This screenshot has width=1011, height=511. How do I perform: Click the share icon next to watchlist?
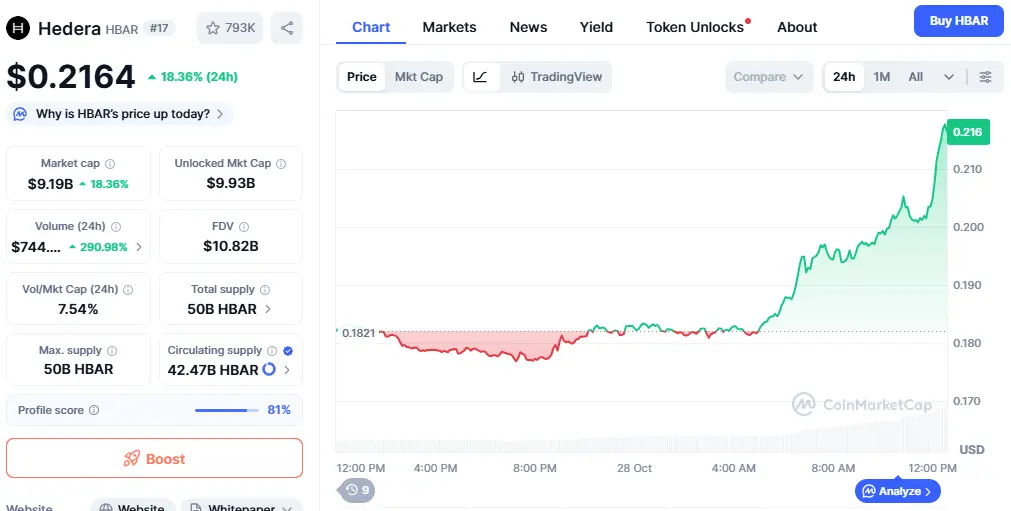[287, 28]
